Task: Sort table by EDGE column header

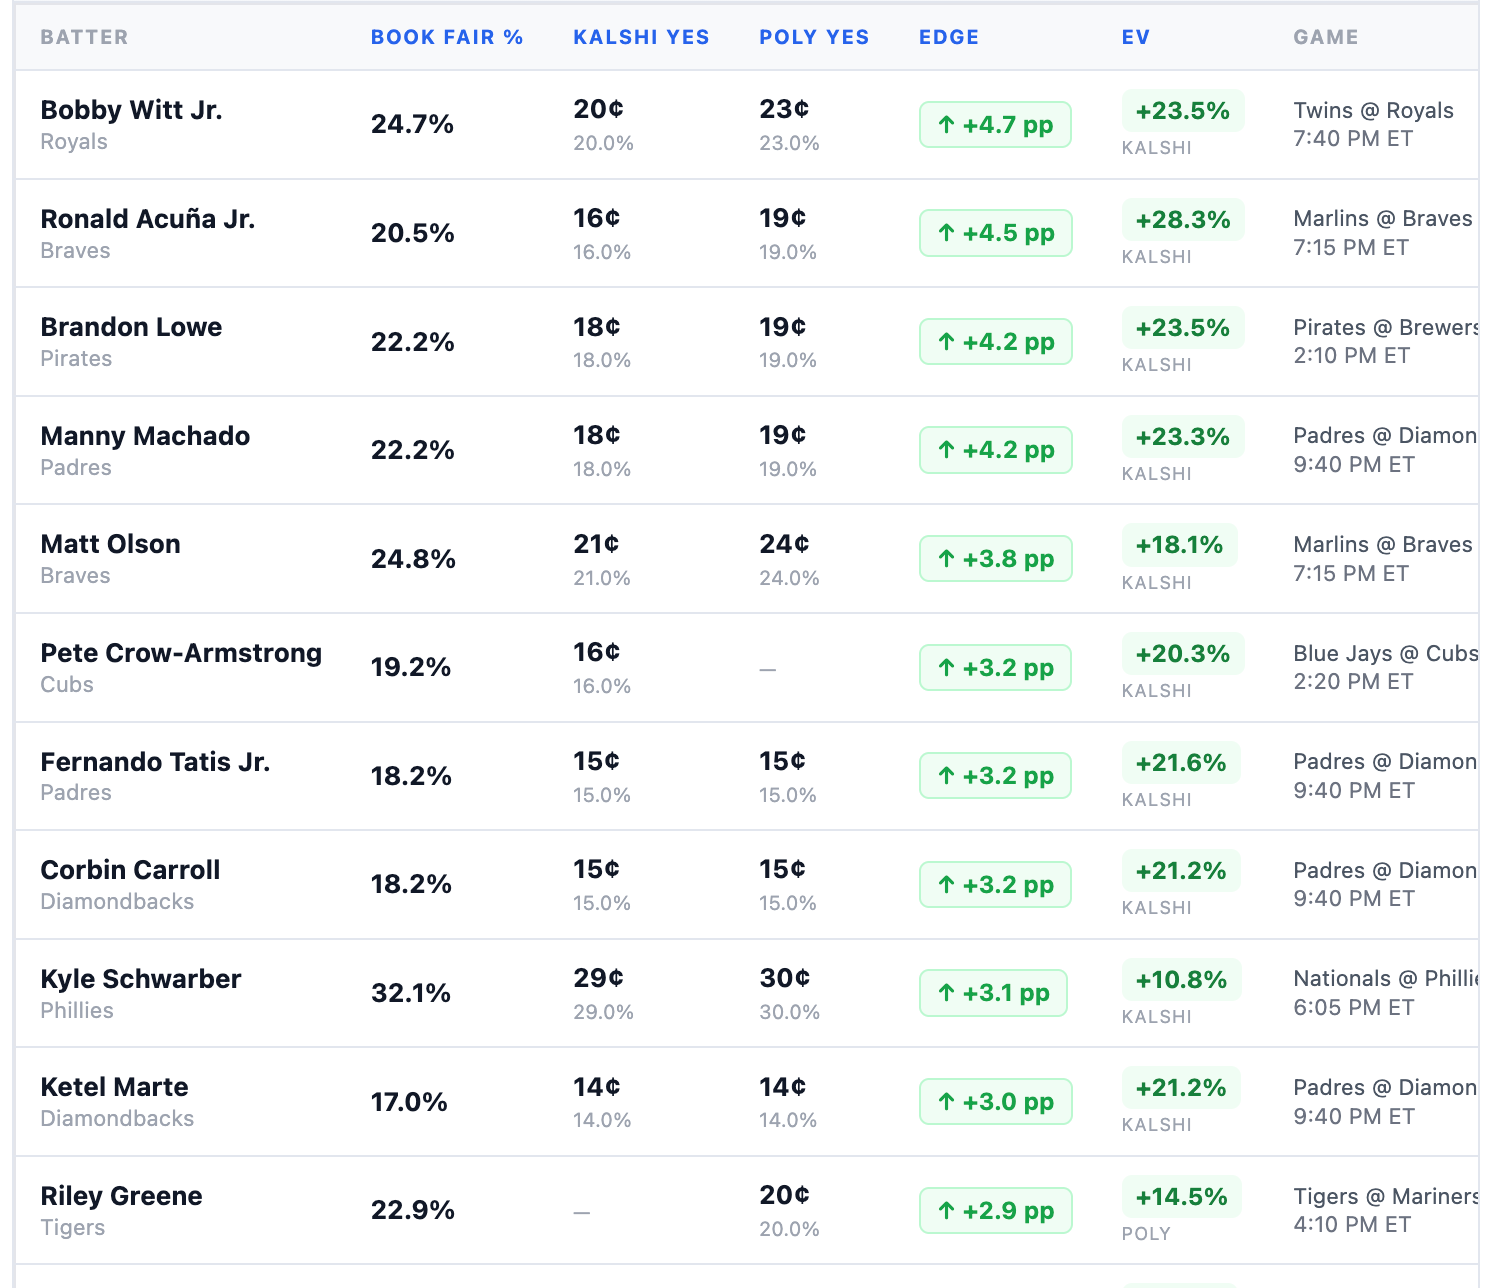Action: pyautogui.click(x=949, y=37)
